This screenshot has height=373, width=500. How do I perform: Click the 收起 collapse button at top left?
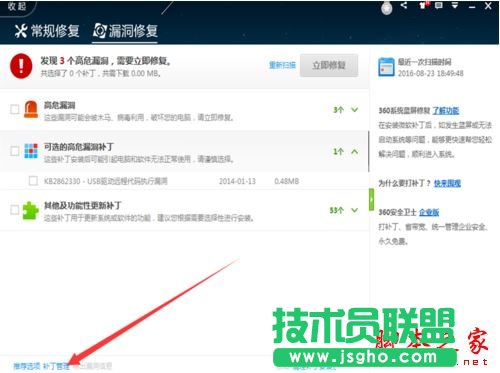(17, 6)
